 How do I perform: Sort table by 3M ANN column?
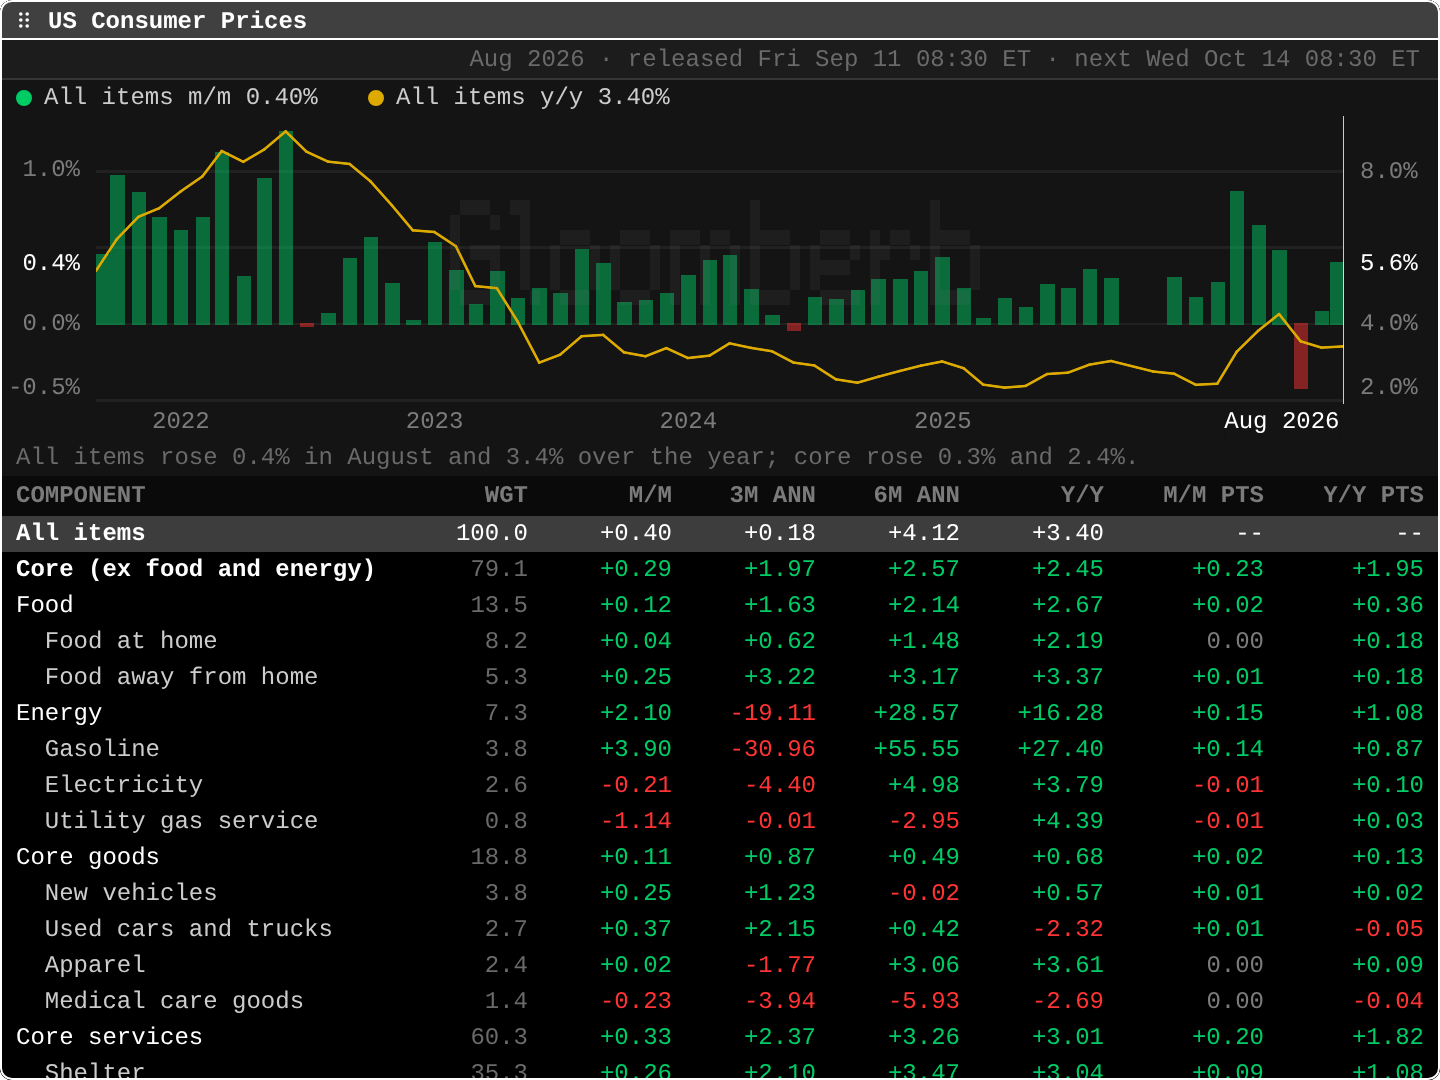coord(772,495)
